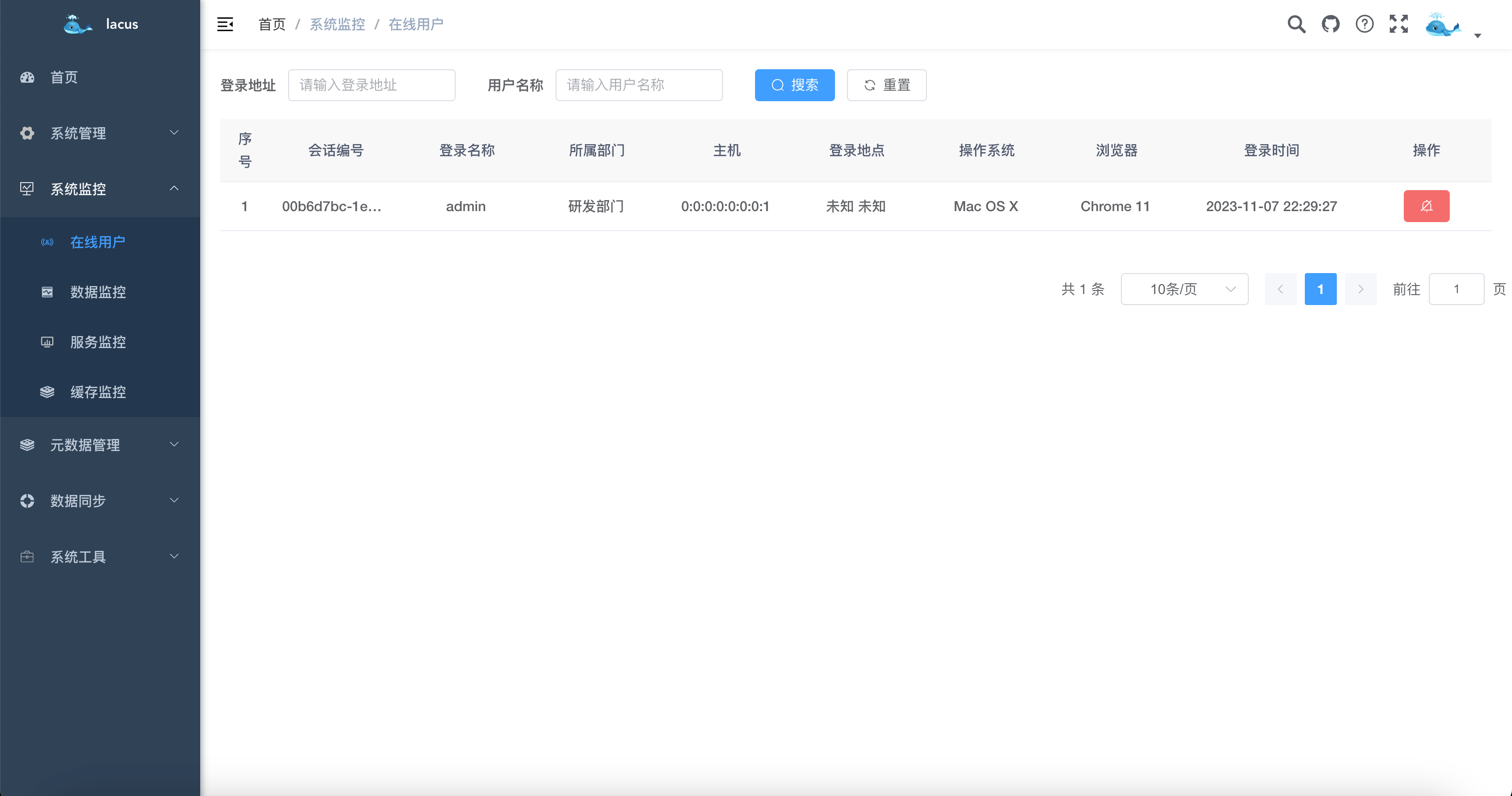Click the 会话编号 column header
The width and height of the screenshot is (1512, 796).
pyautogui.click(x=336, y=150)
